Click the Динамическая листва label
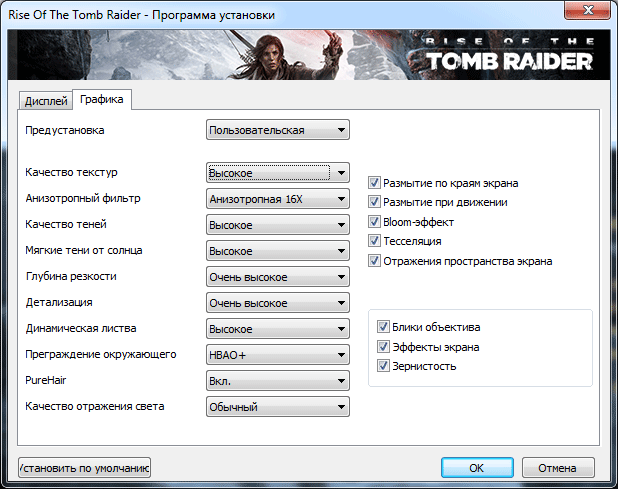 coord(81,328)
